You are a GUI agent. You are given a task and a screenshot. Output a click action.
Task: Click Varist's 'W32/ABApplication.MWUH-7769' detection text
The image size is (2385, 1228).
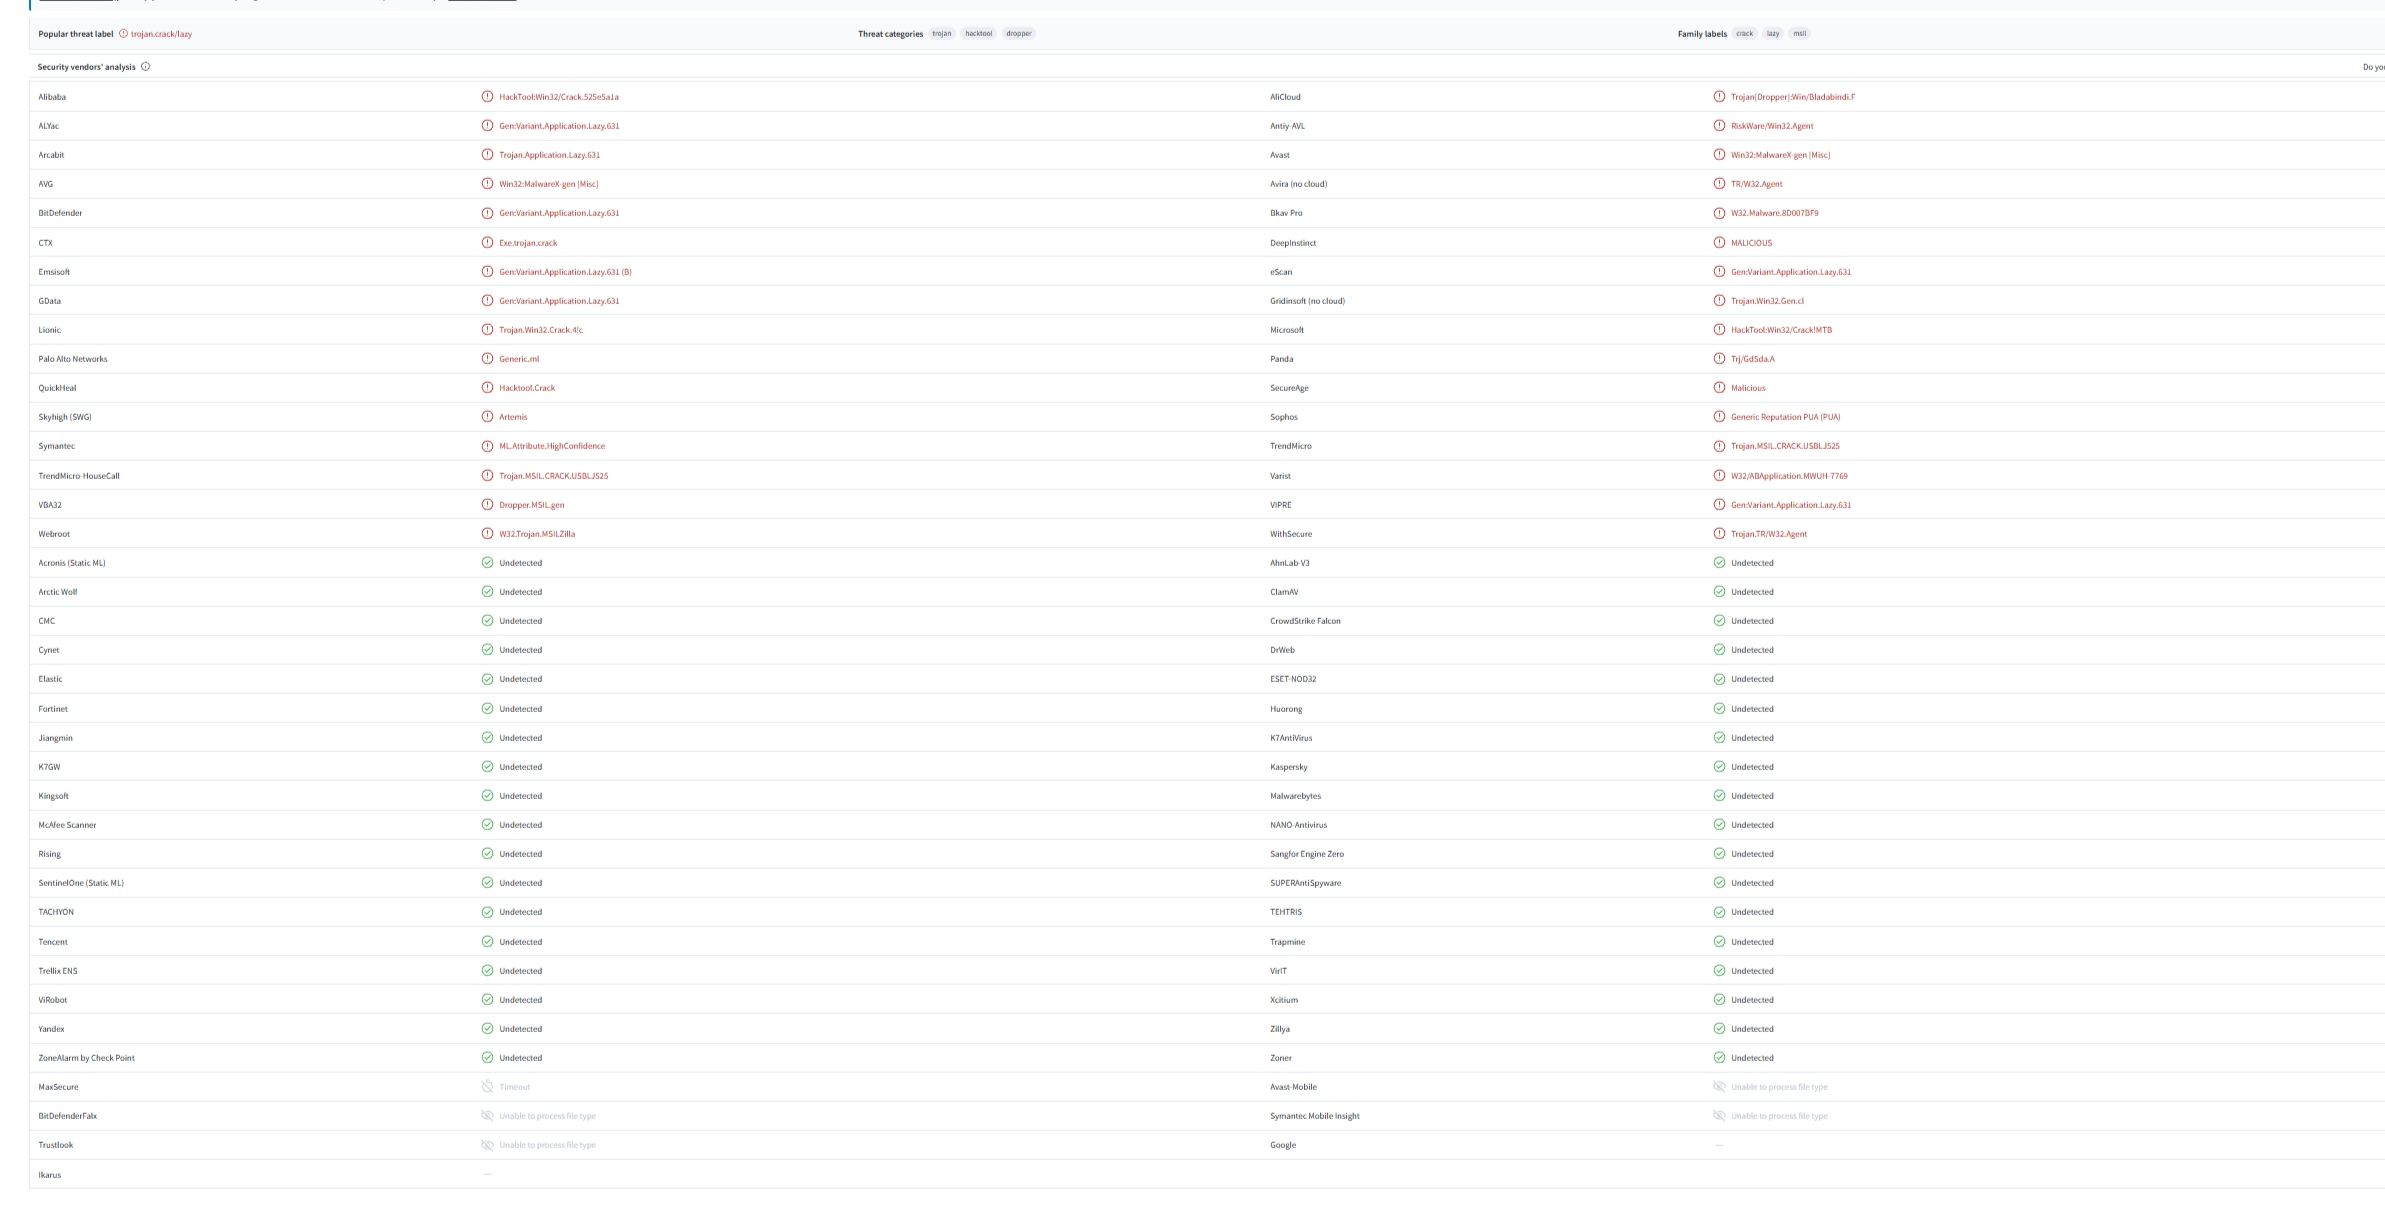point(1790,476)
